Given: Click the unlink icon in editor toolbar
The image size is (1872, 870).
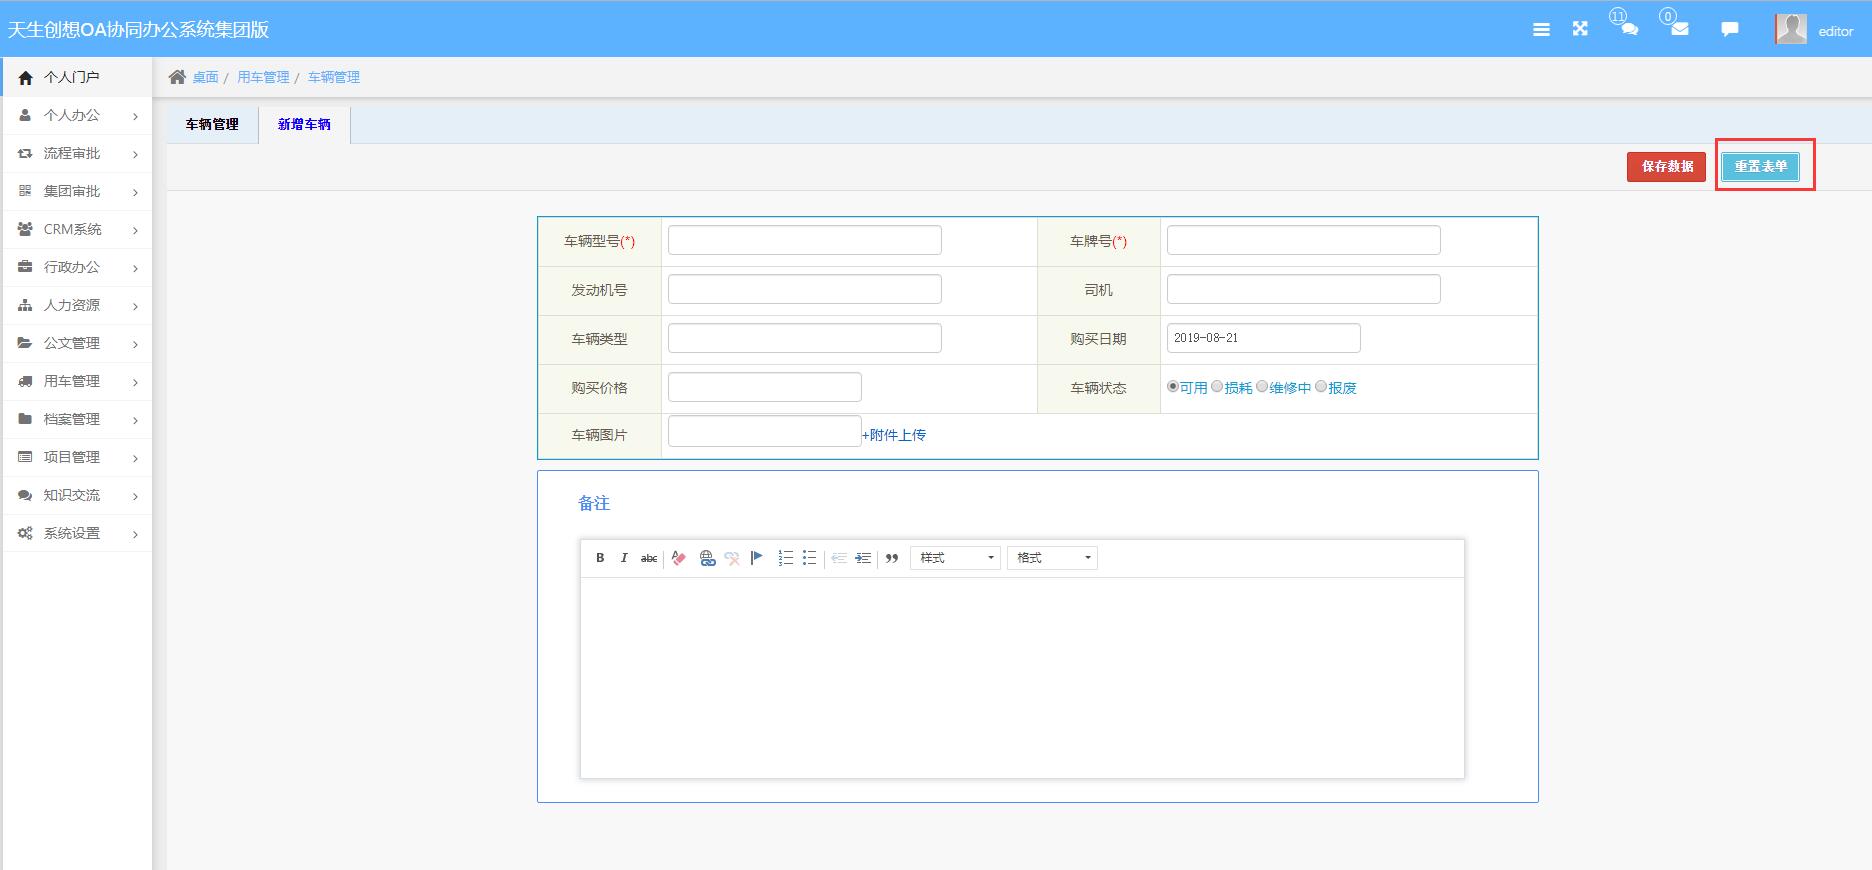Looking at the screenshot, I should [x=732, y=558].
